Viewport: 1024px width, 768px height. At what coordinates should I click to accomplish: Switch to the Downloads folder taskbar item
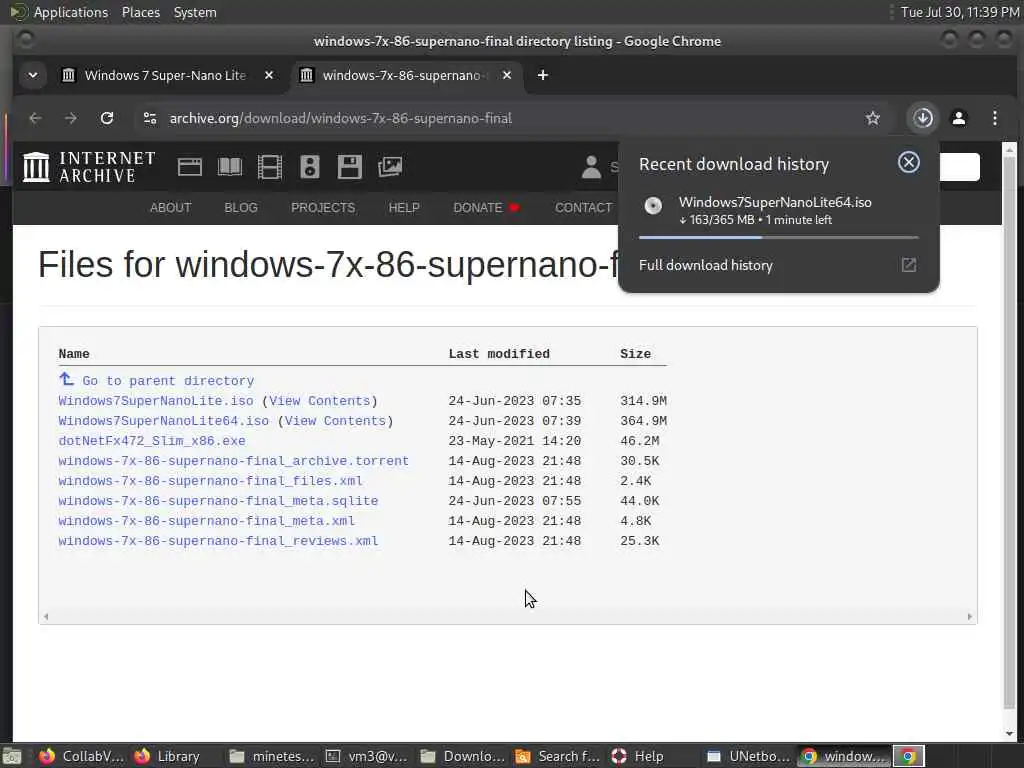tap(462, 756)
